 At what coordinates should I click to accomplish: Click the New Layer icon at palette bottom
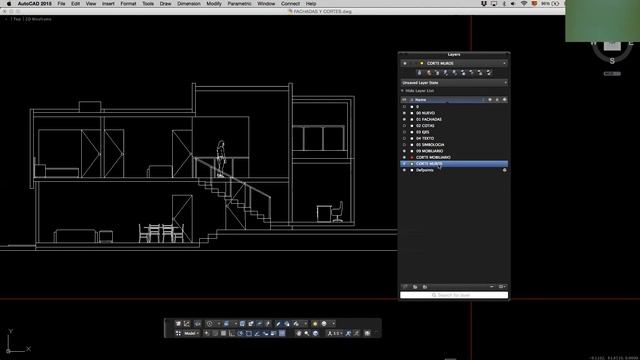point(405,287)
